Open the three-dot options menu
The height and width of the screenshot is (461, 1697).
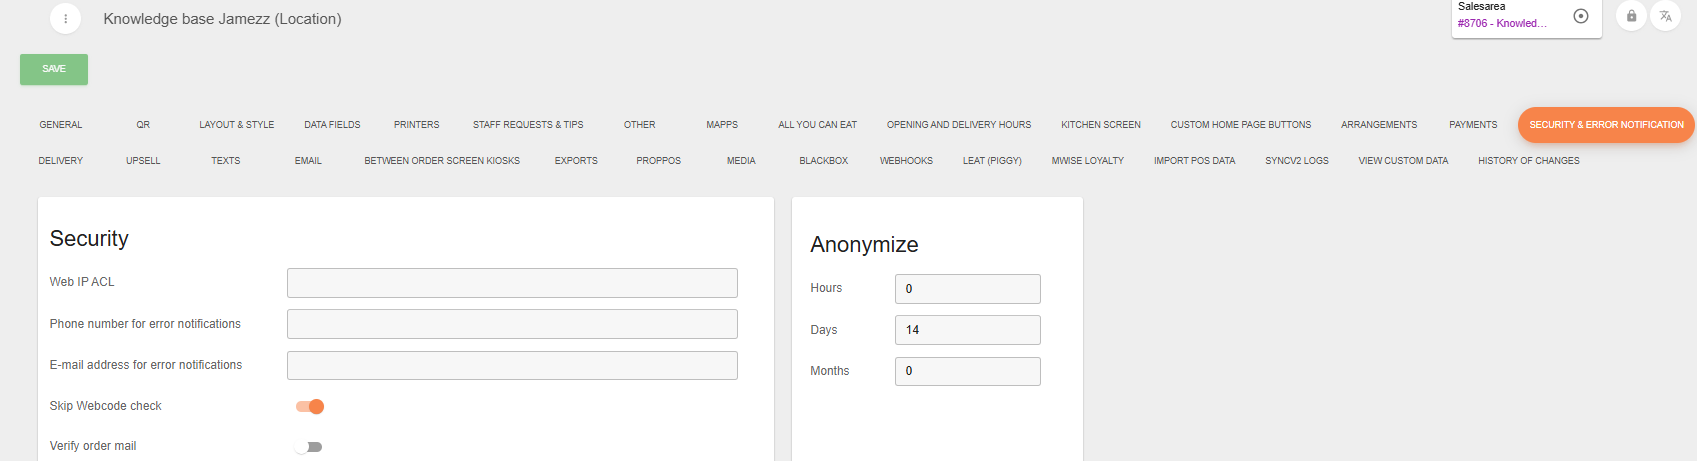65,19
